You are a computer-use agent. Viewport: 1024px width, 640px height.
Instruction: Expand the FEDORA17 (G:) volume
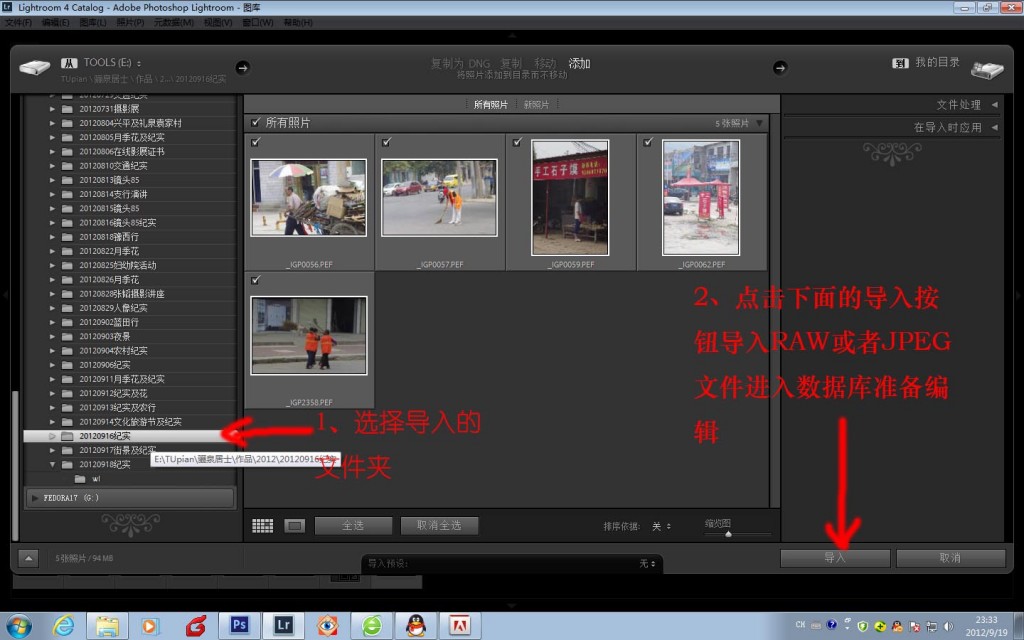tap(35, 498)
